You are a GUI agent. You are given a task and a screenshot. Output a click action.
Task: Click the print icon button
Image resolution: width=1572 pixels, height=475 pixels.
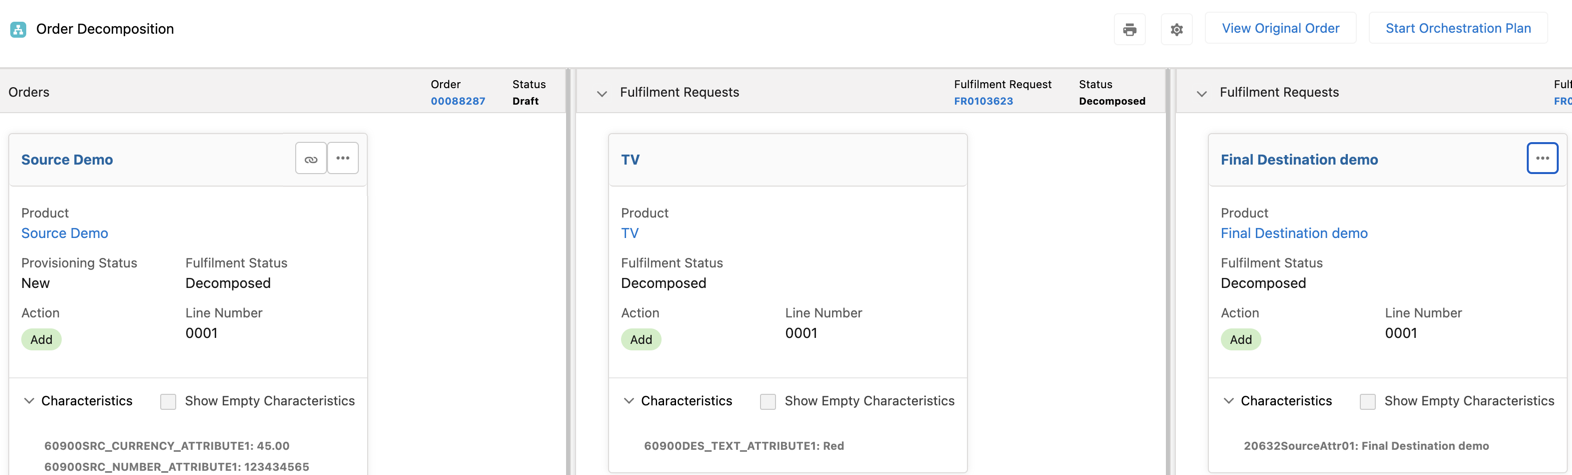[x=1129, y=29]
